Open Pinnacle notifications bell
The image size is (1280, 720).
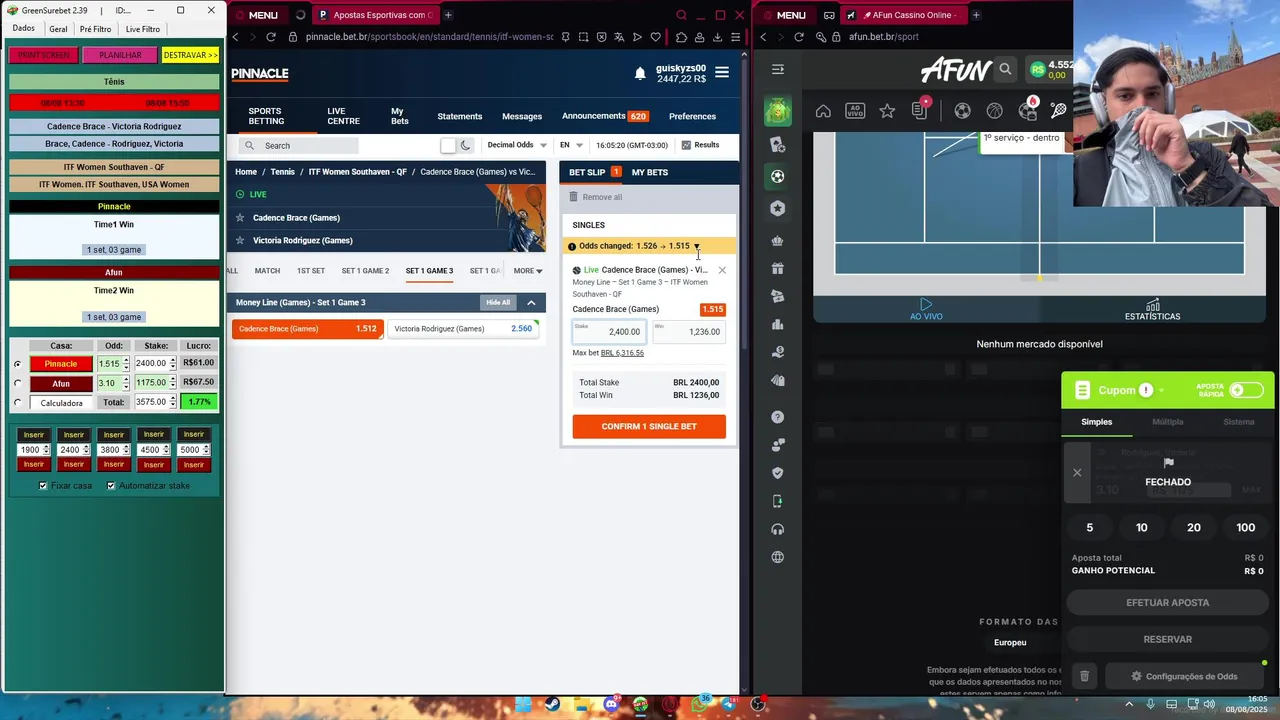(x=640, y=74)
